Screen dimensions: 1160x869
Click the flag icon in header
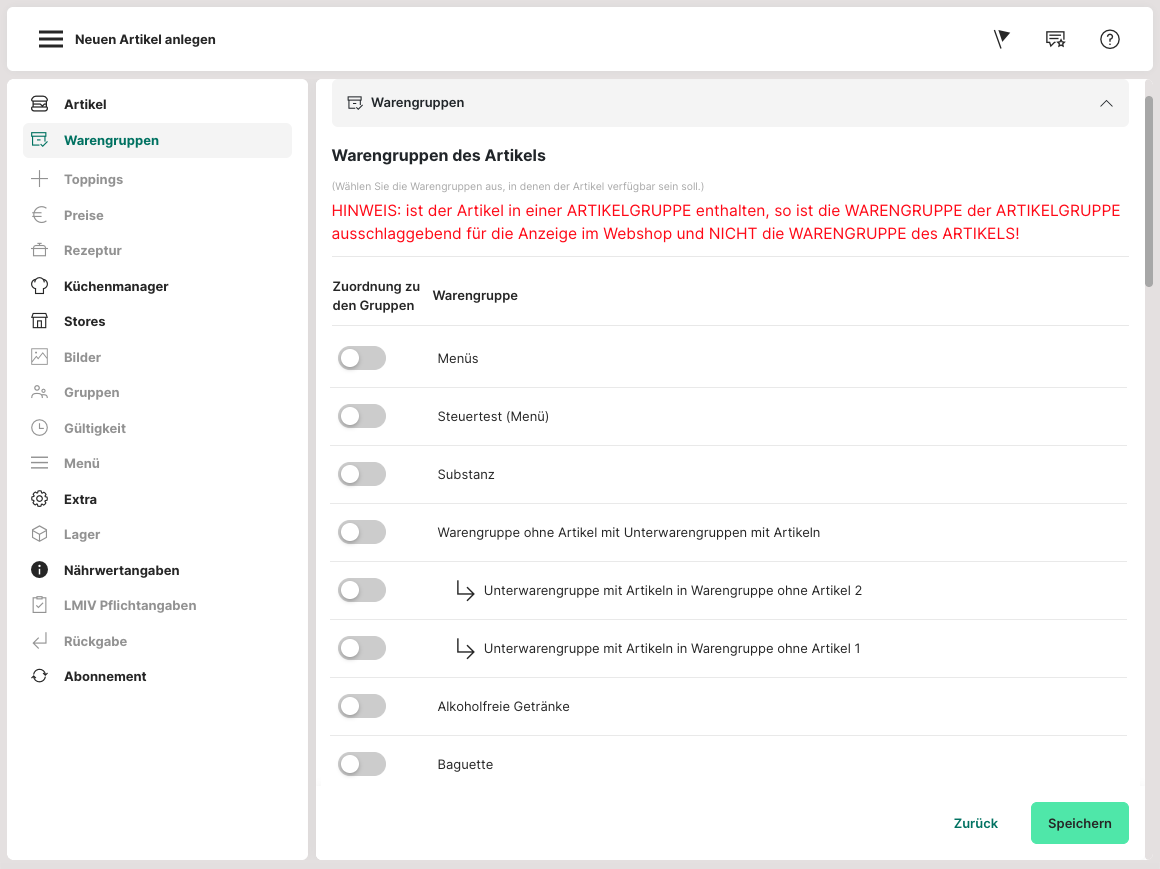click(x=1001, y=39)
